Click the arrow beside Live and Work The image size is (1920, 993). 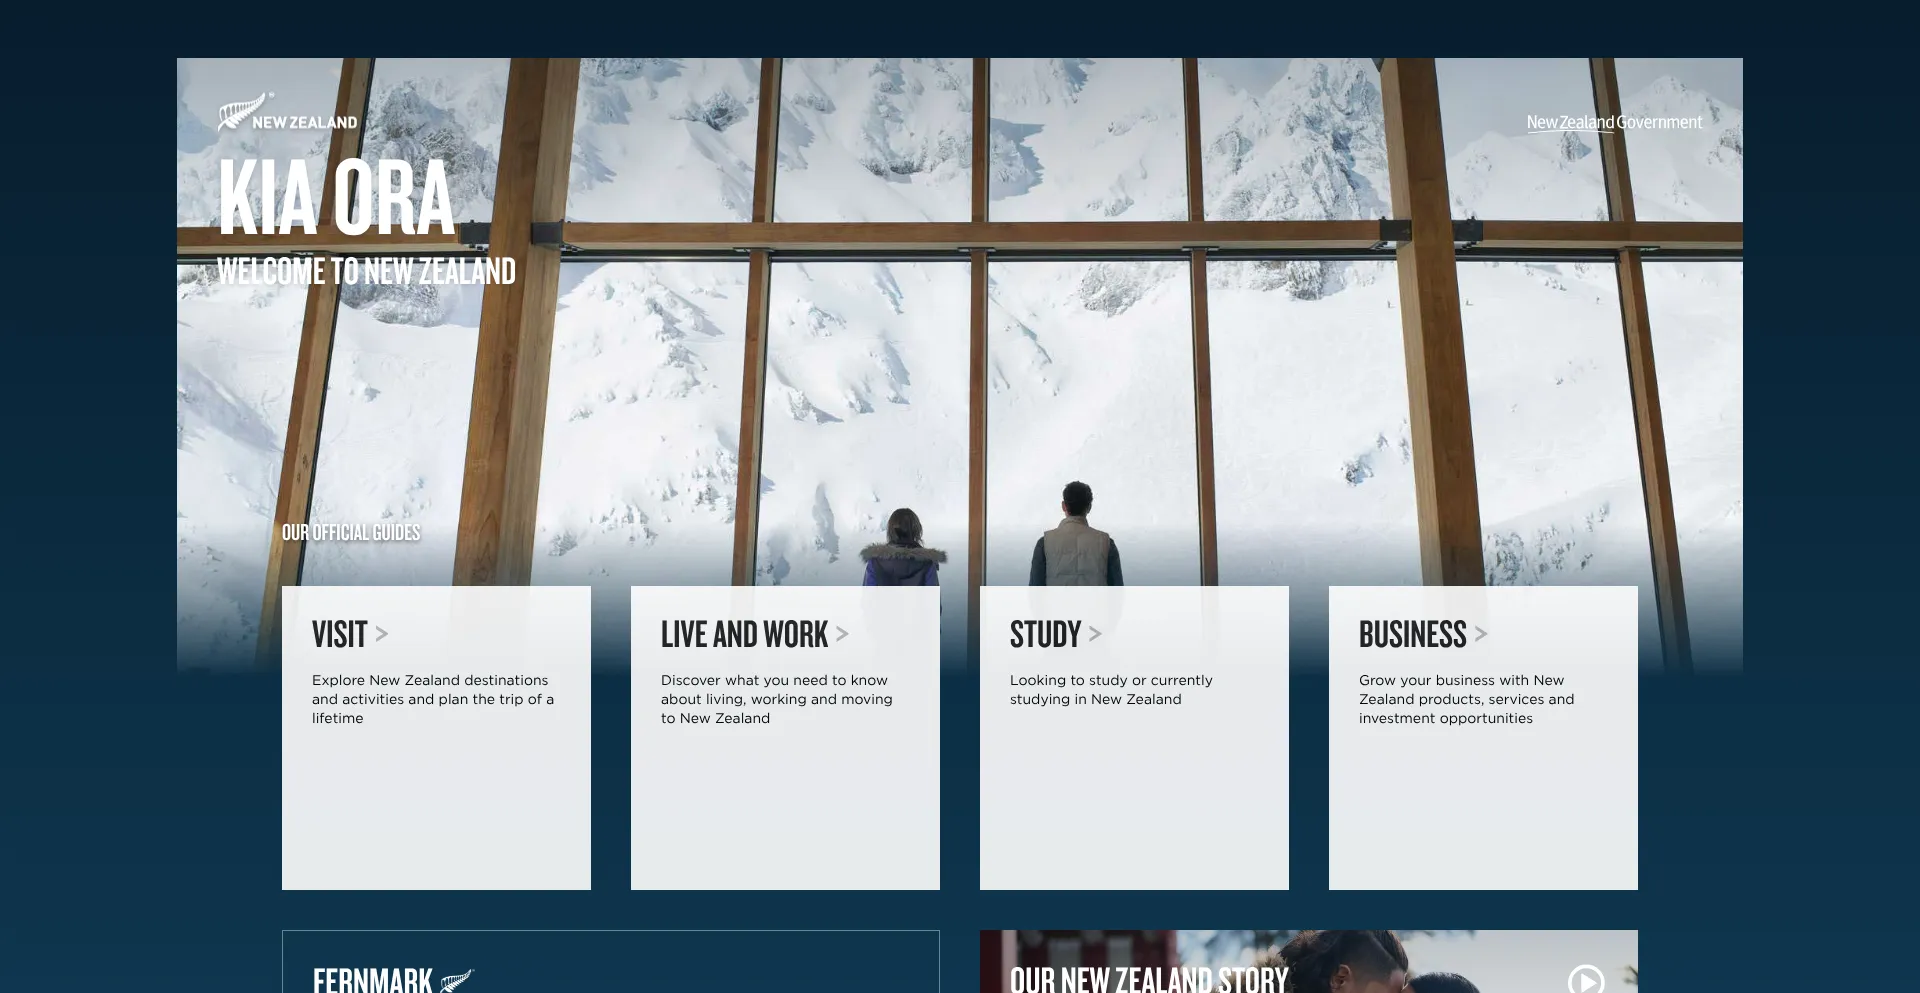pos(842,634)
